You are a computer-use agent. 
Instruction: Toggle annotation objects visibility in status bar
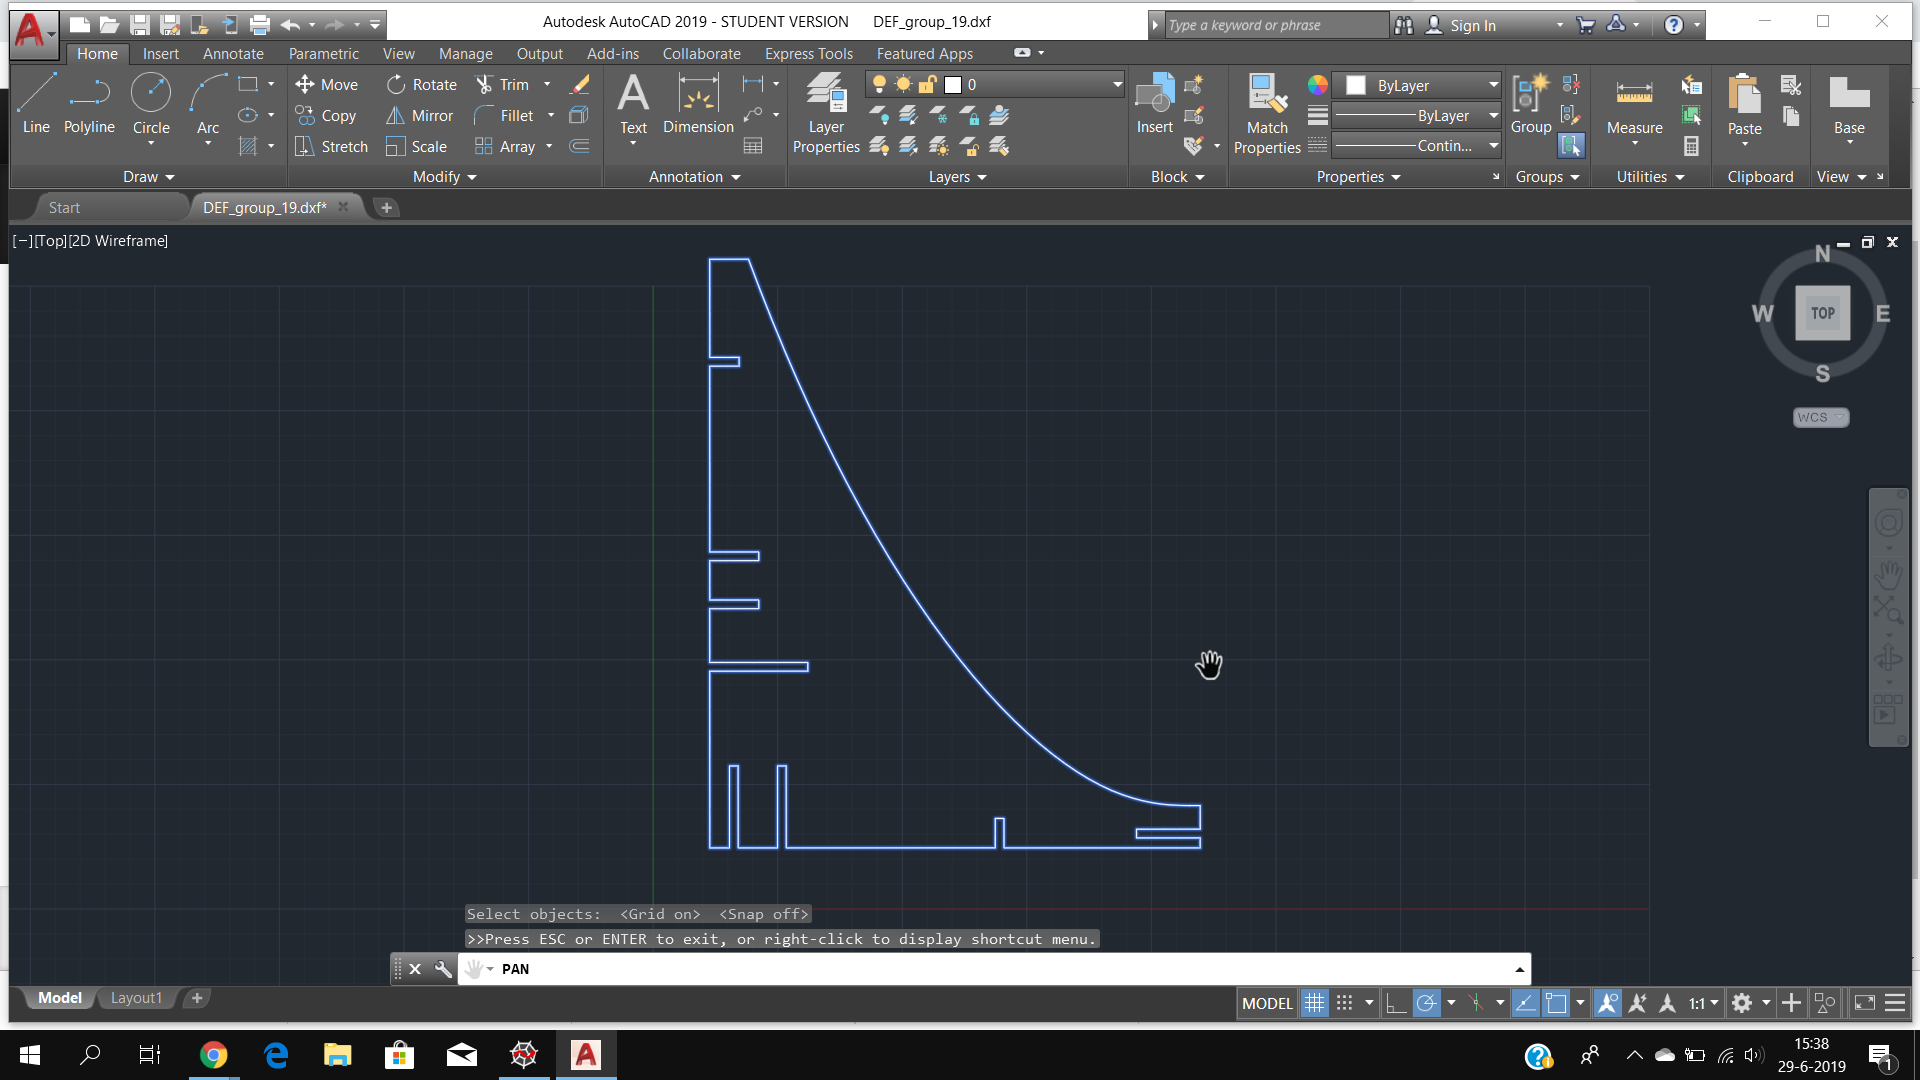[x=1607, y=1003]
